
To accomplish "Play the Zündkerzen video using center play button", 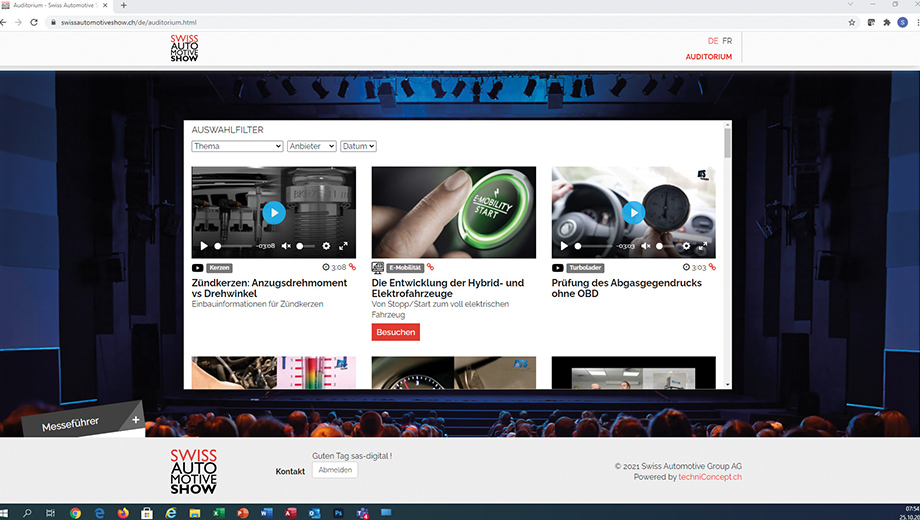I will pyautogui.click(x=274, y=212).
